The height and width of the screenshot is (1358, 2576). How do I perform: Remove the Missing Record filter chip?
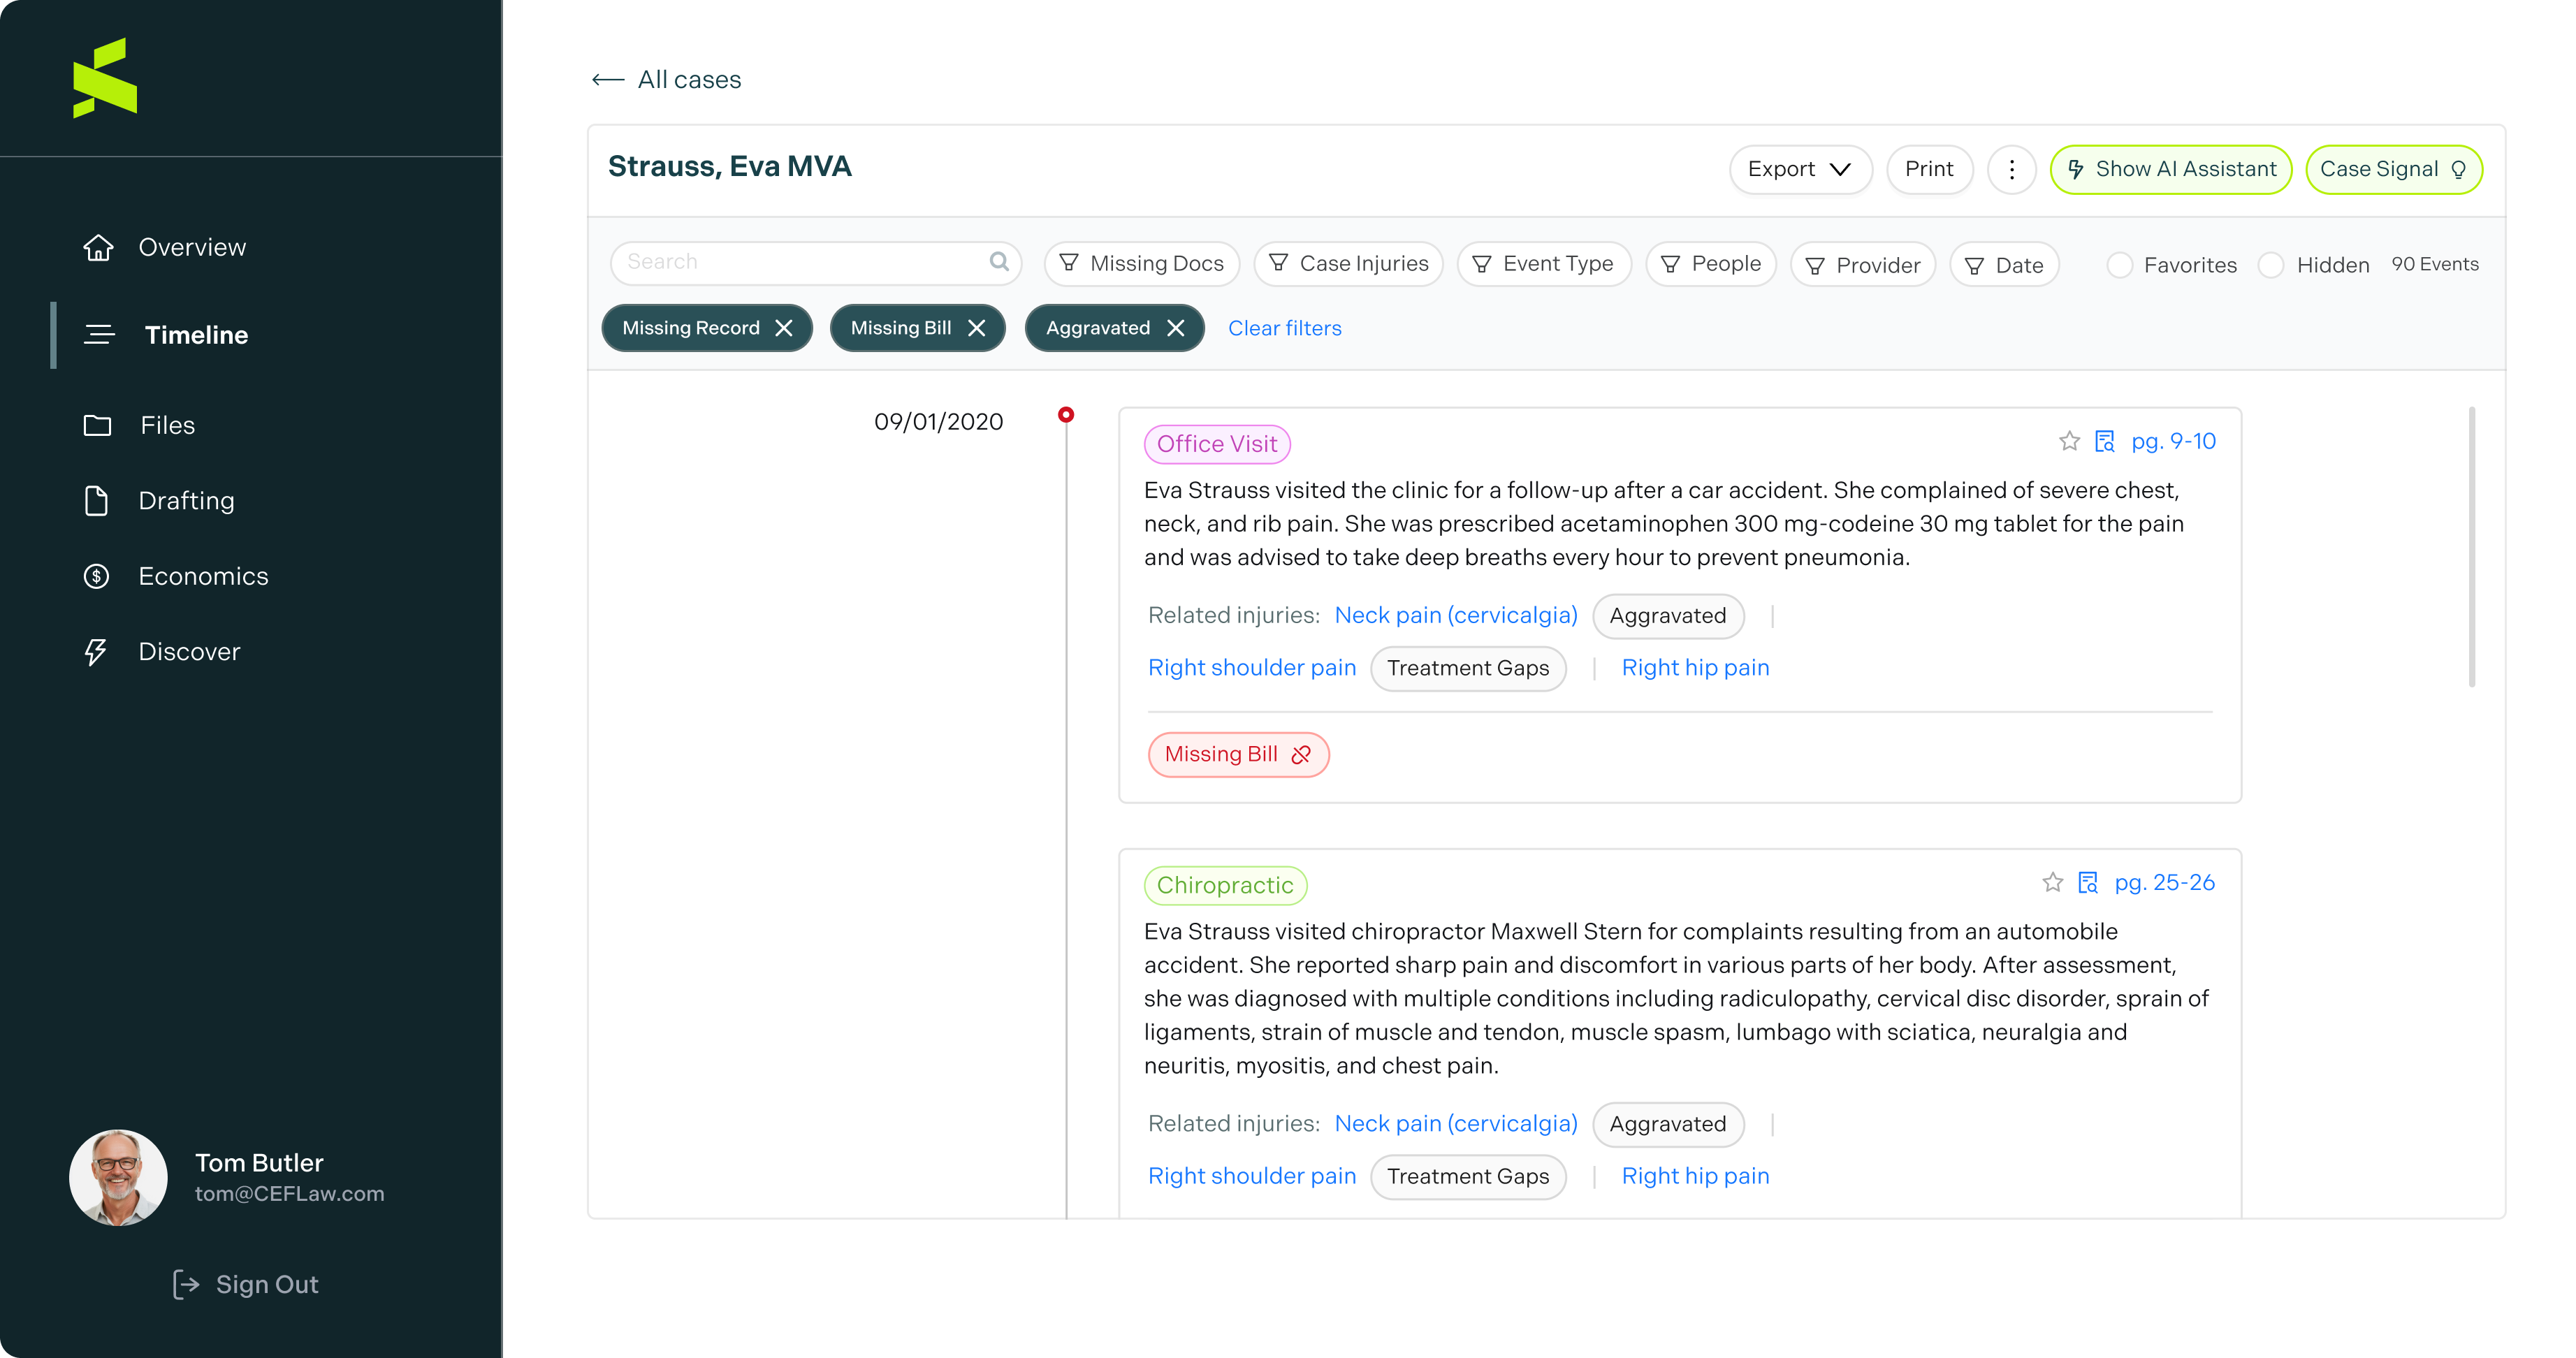(x=785, y=328)
